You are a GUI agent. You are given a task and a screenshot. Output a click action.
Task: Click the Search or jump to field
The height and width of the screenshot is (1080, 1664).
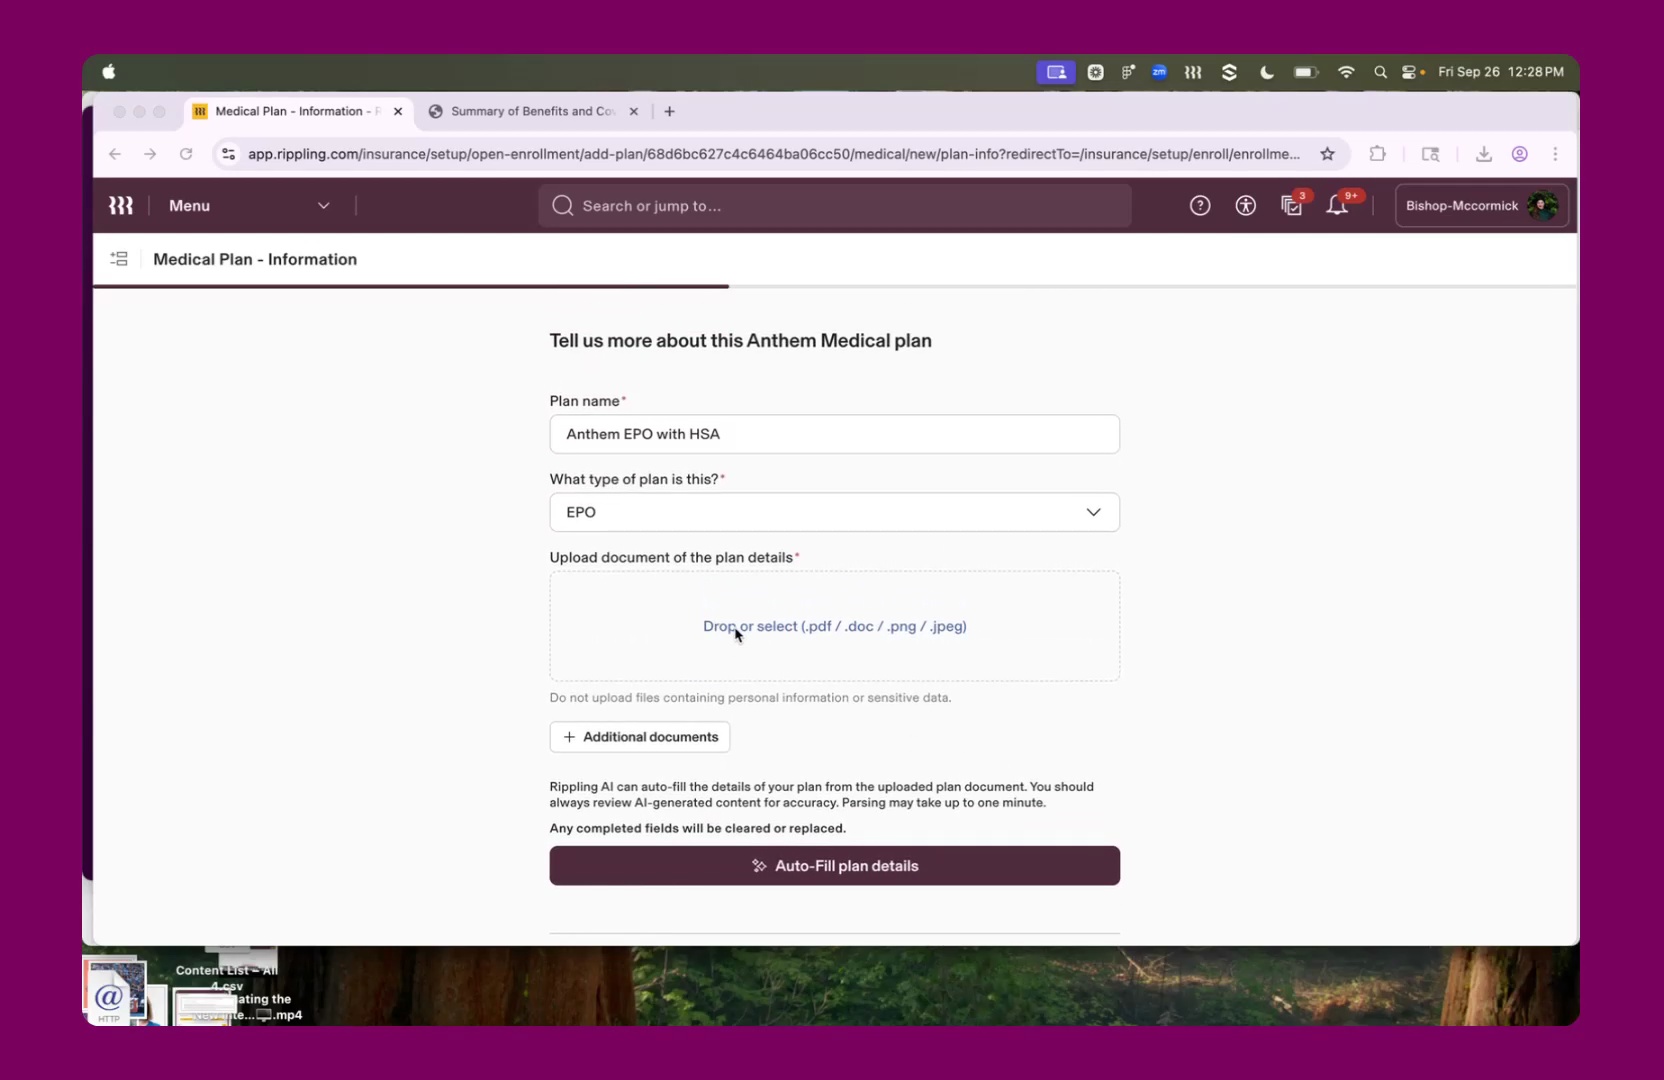tap(834, 206)
